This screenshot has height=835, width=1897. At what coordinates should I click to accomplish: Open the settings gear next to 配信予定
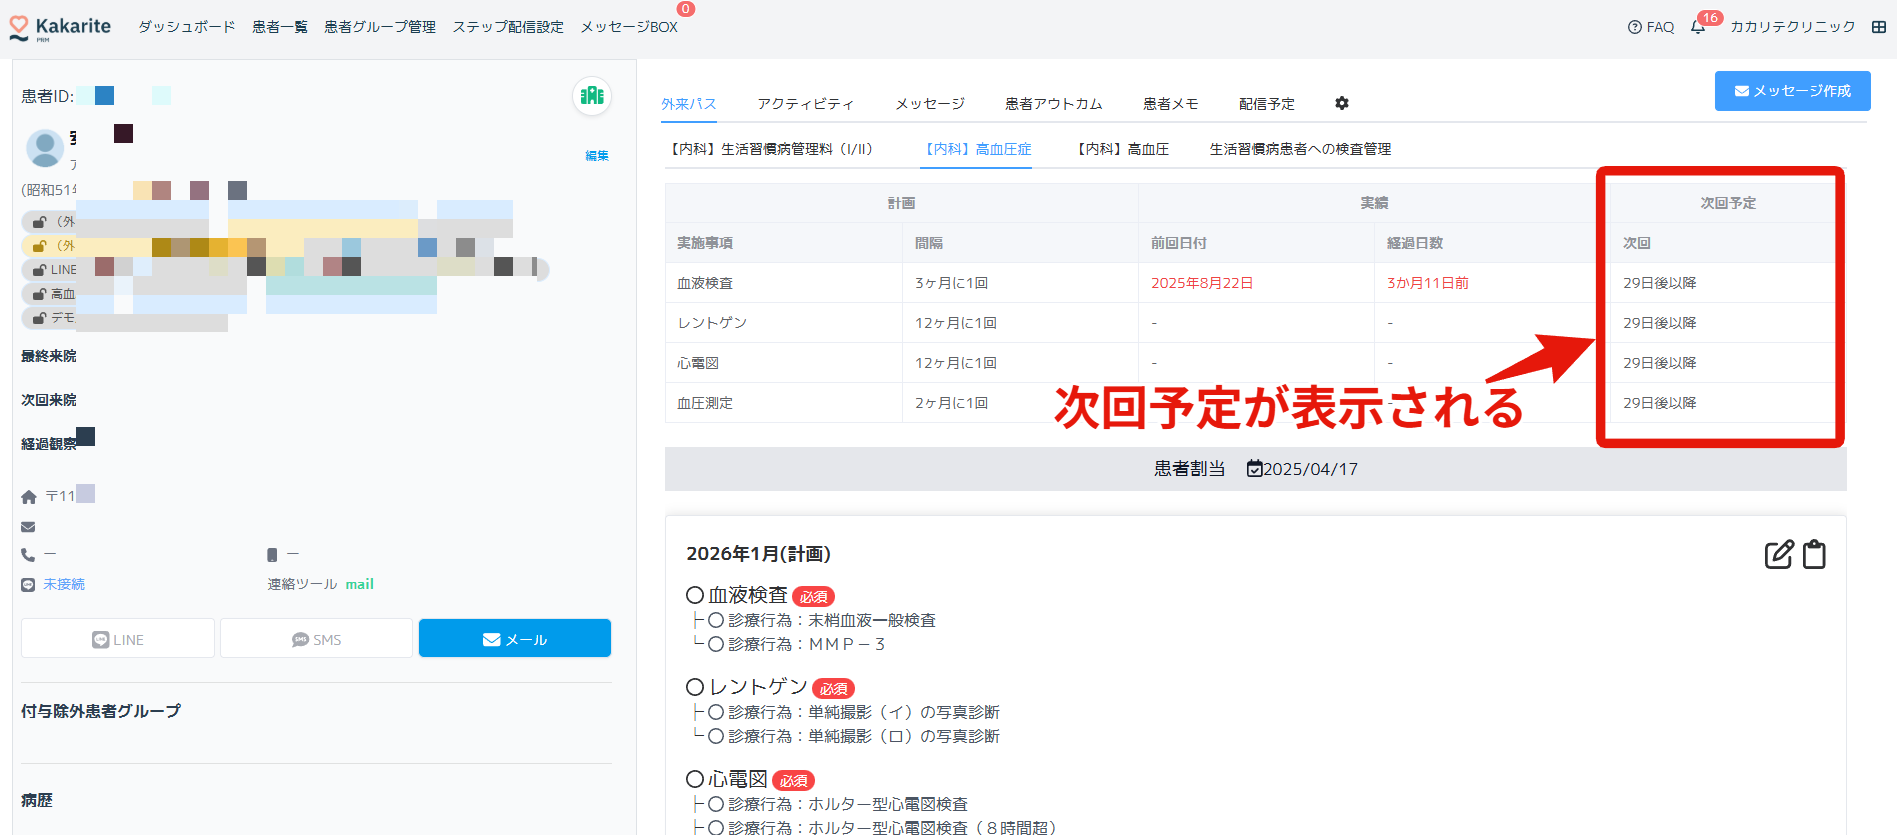pyautogui.click(x=1342, y=103)
